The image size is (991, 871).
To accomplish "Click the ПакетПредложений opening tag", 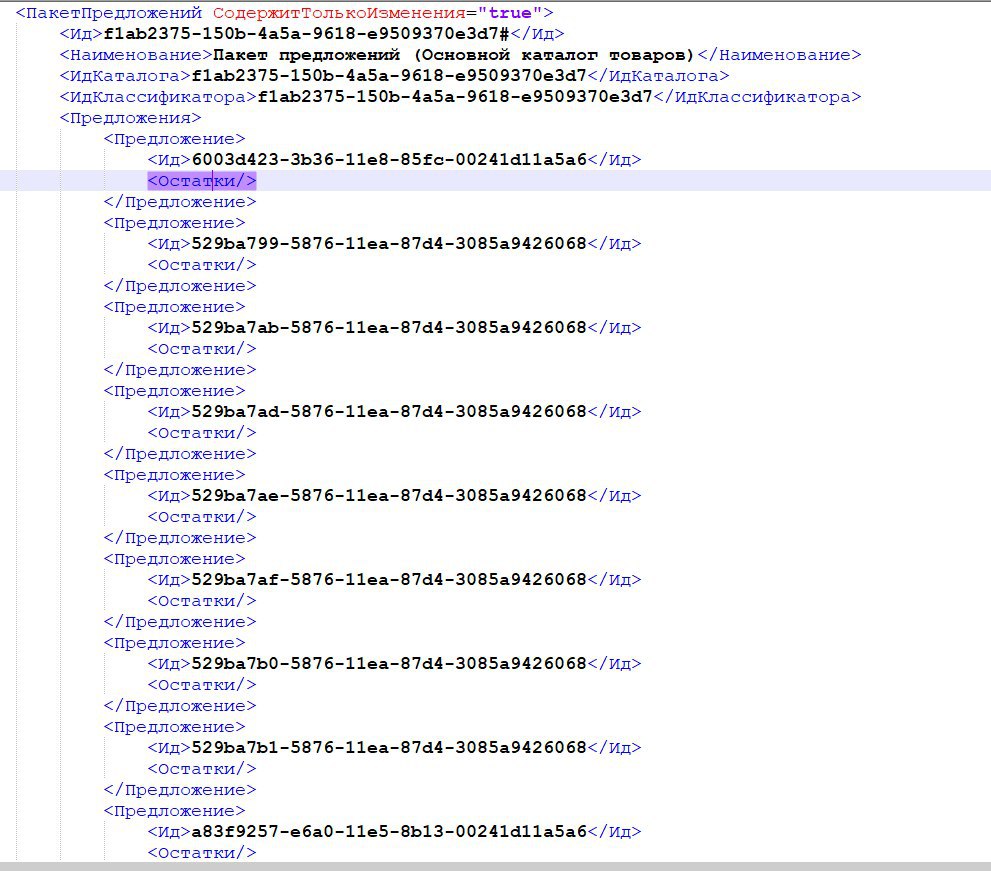I will 109,13.
